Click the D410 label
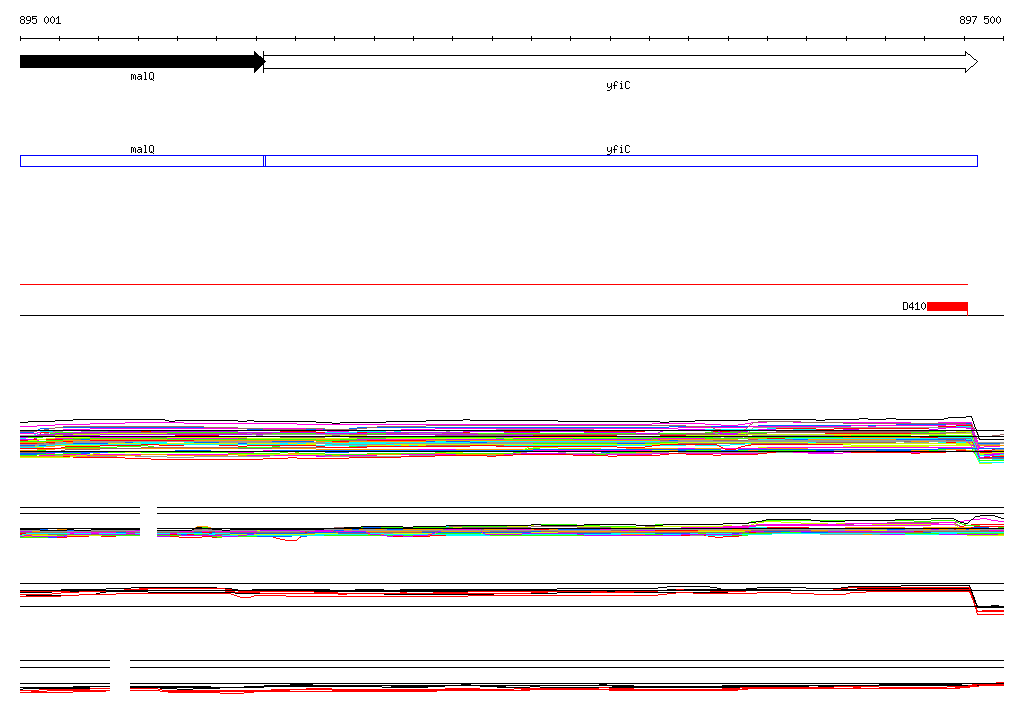 tap(914, 306)
